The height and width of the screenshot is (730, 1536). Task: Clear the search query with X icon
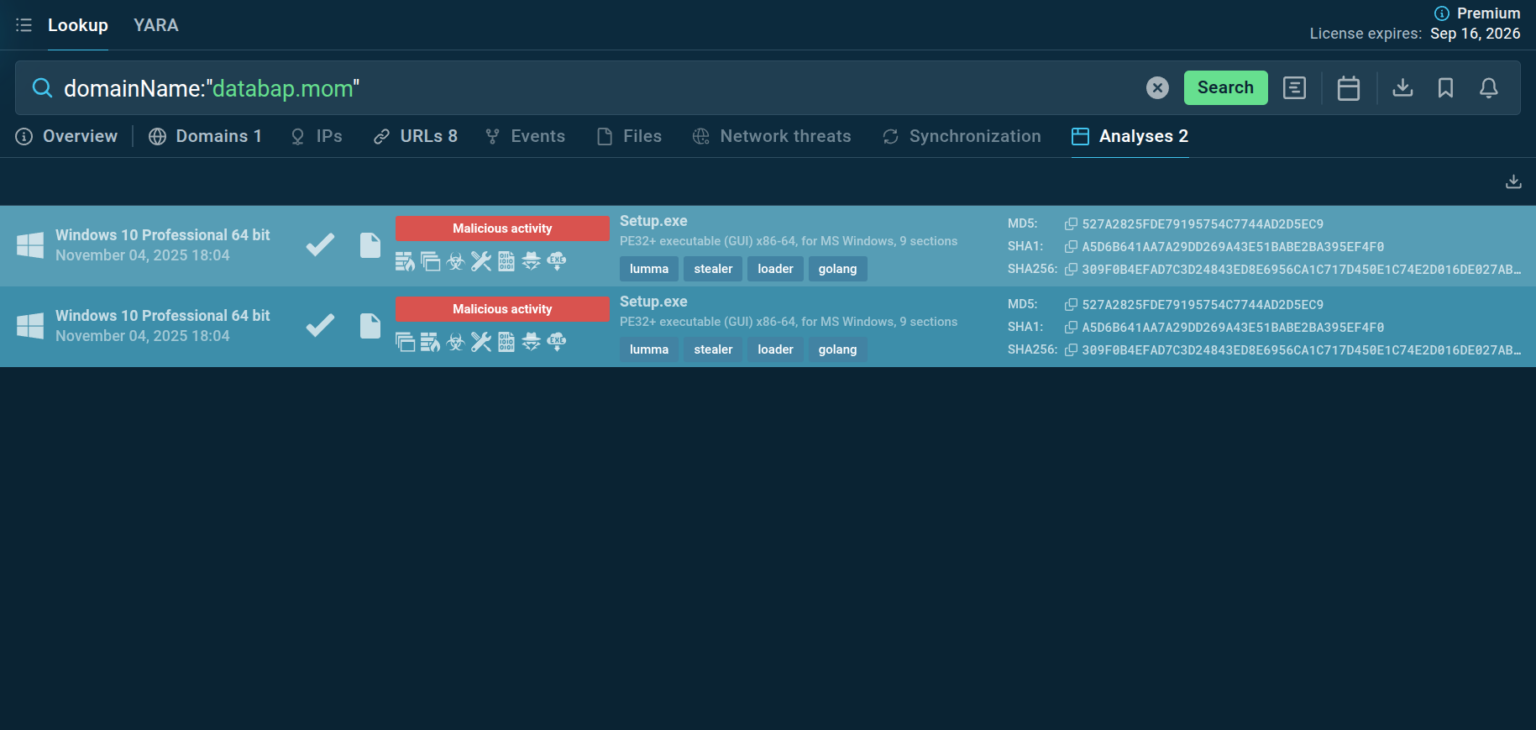1157,88
